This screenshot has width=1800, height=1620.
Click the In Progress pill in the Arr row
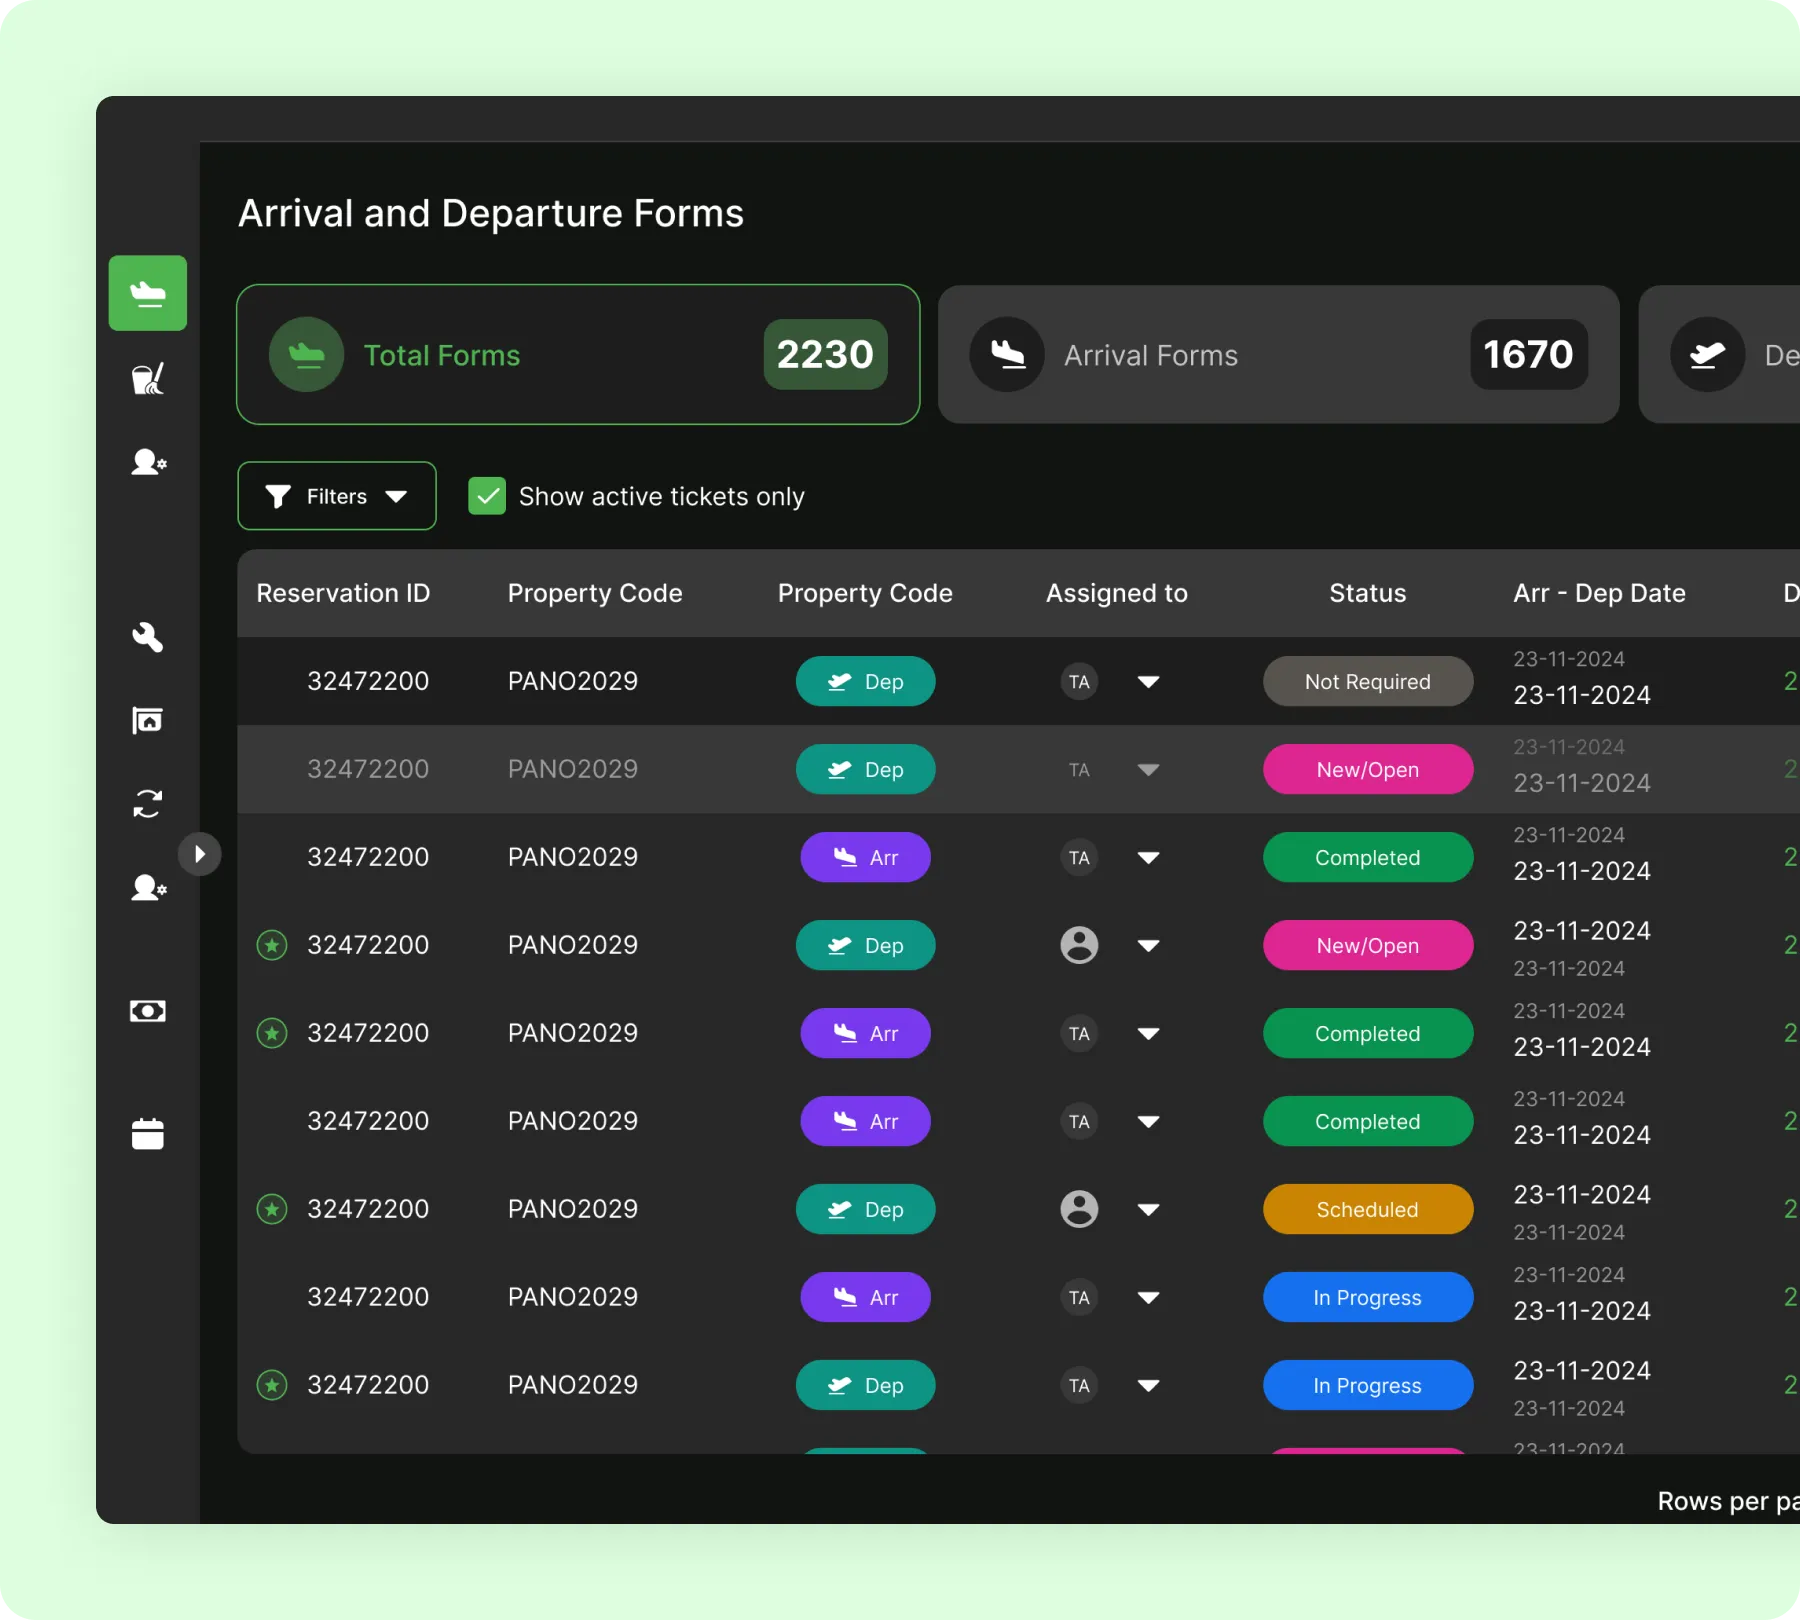point(1368,1298)
